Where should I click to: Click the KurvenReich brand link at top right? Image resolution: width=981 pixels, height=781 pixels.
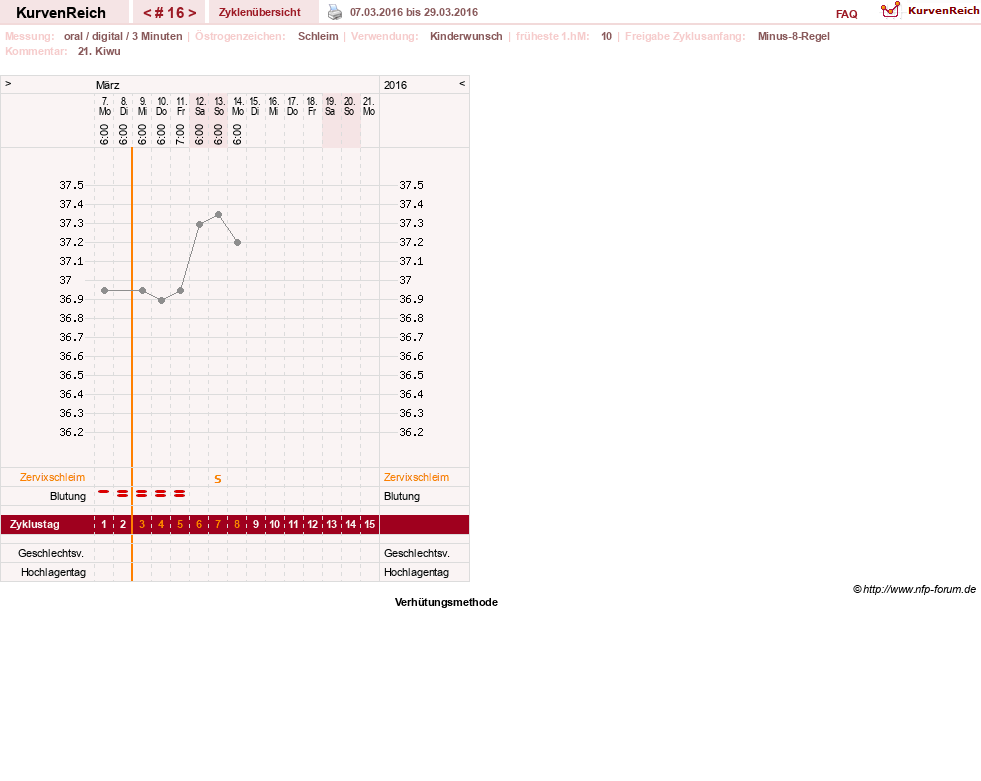click(943, 11)
